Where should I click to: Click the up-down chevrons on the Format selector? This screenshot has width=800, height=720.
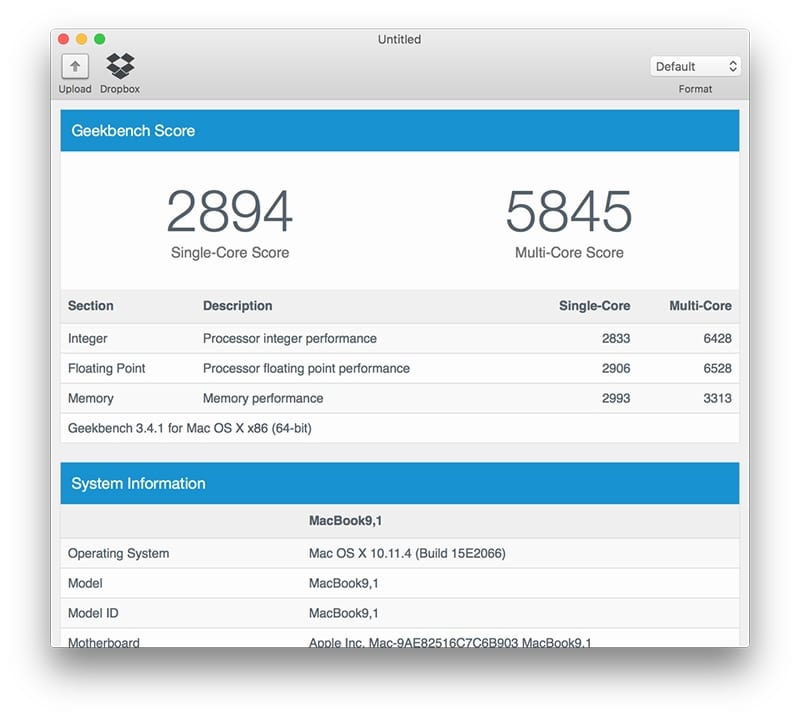pos(731,65)
